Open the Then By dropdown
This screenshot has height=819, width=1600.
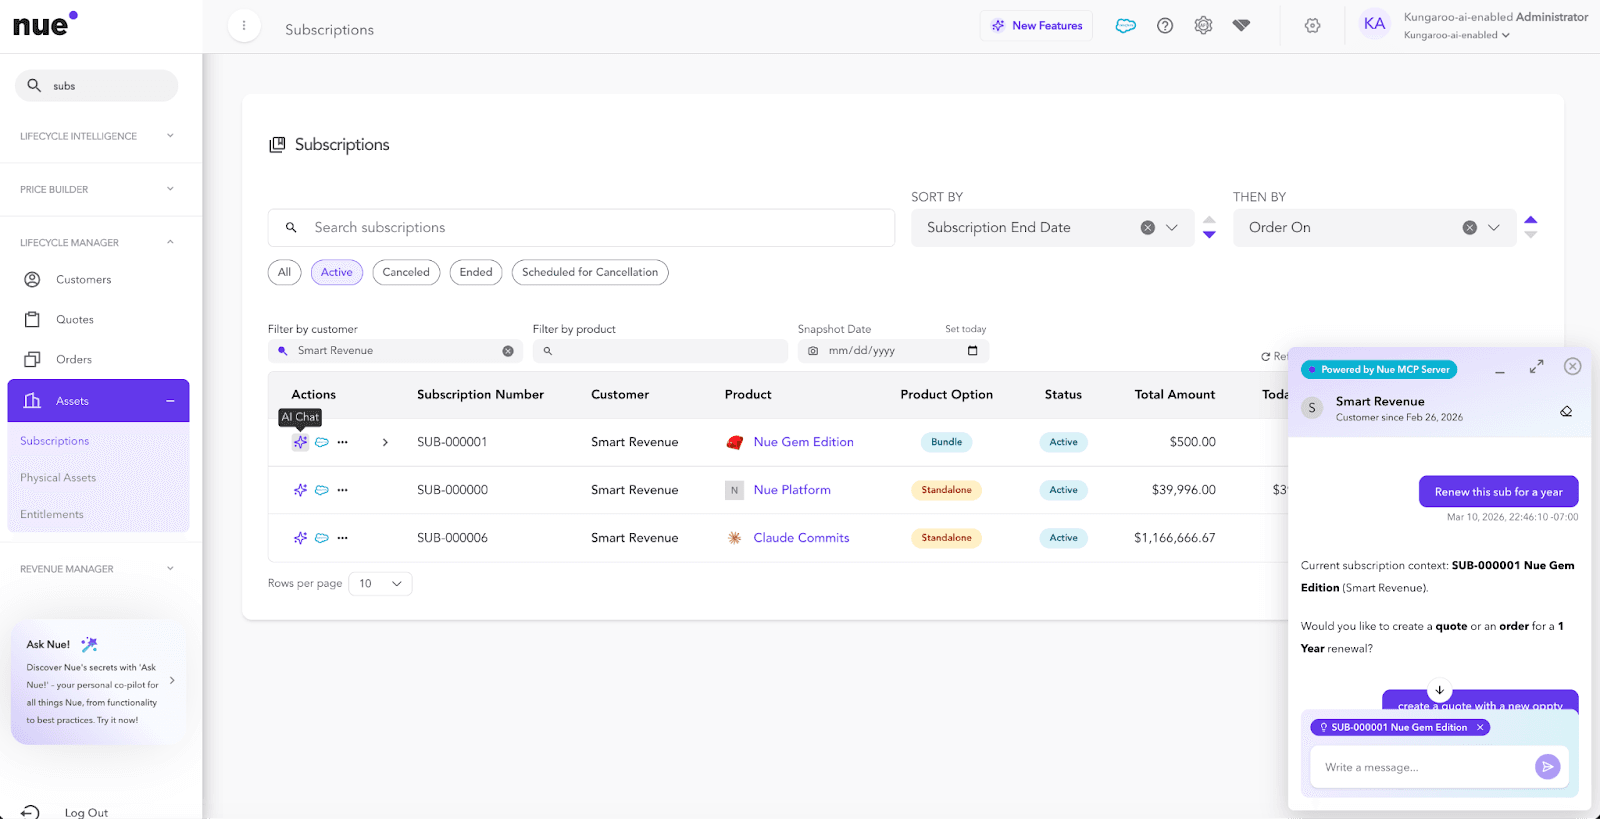point(1494,228)
